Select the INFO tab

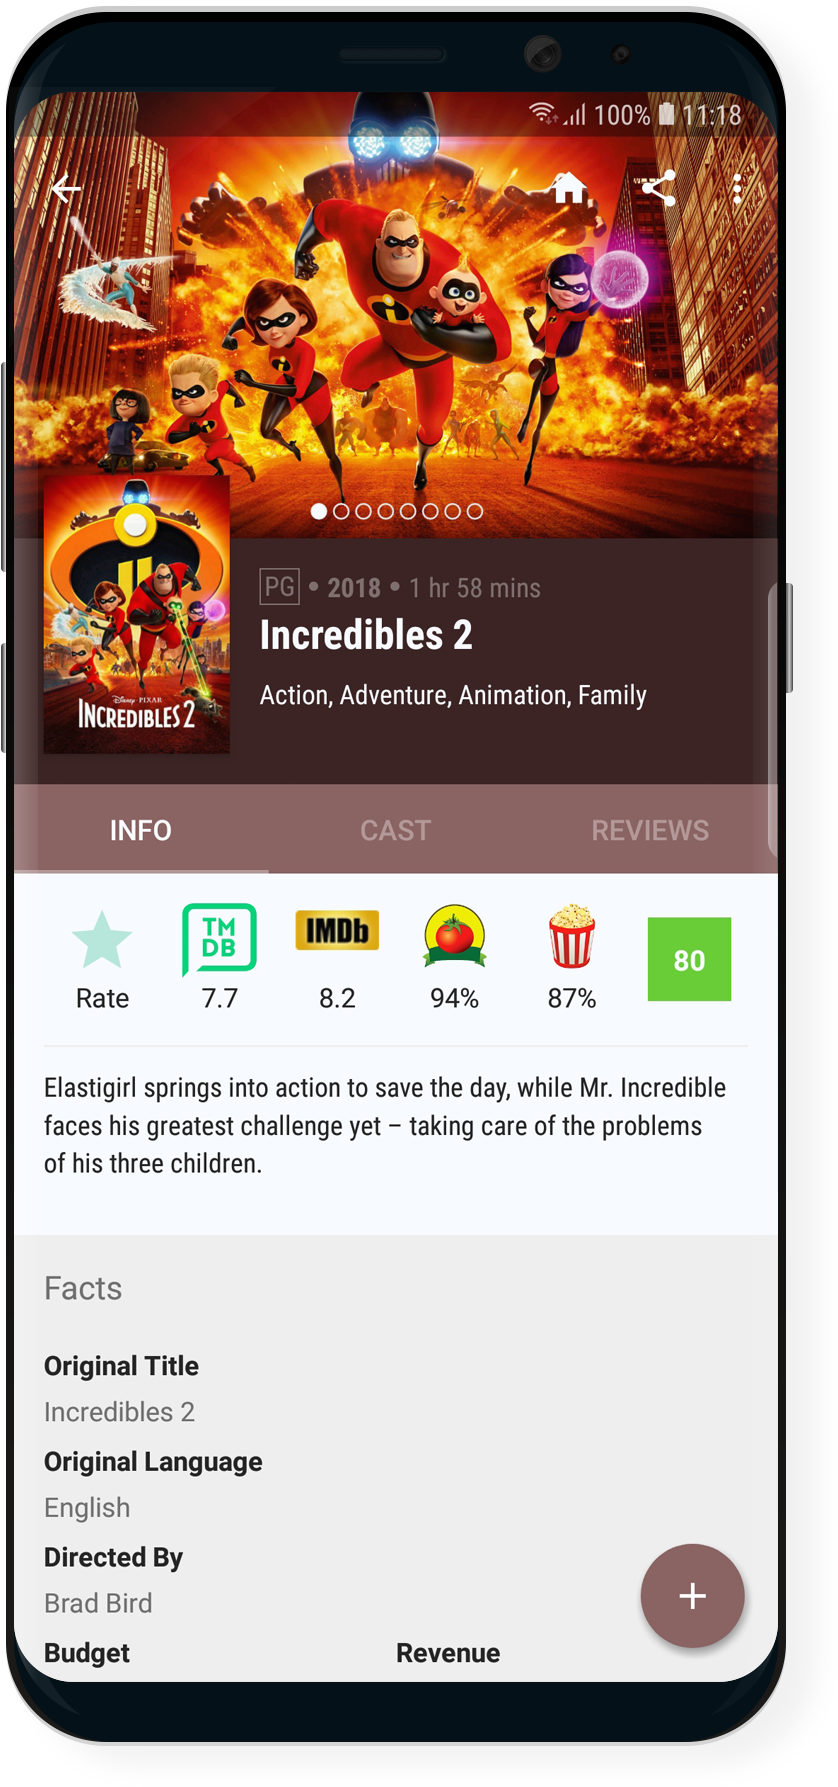pyautogui.click(x=141, y=830)
